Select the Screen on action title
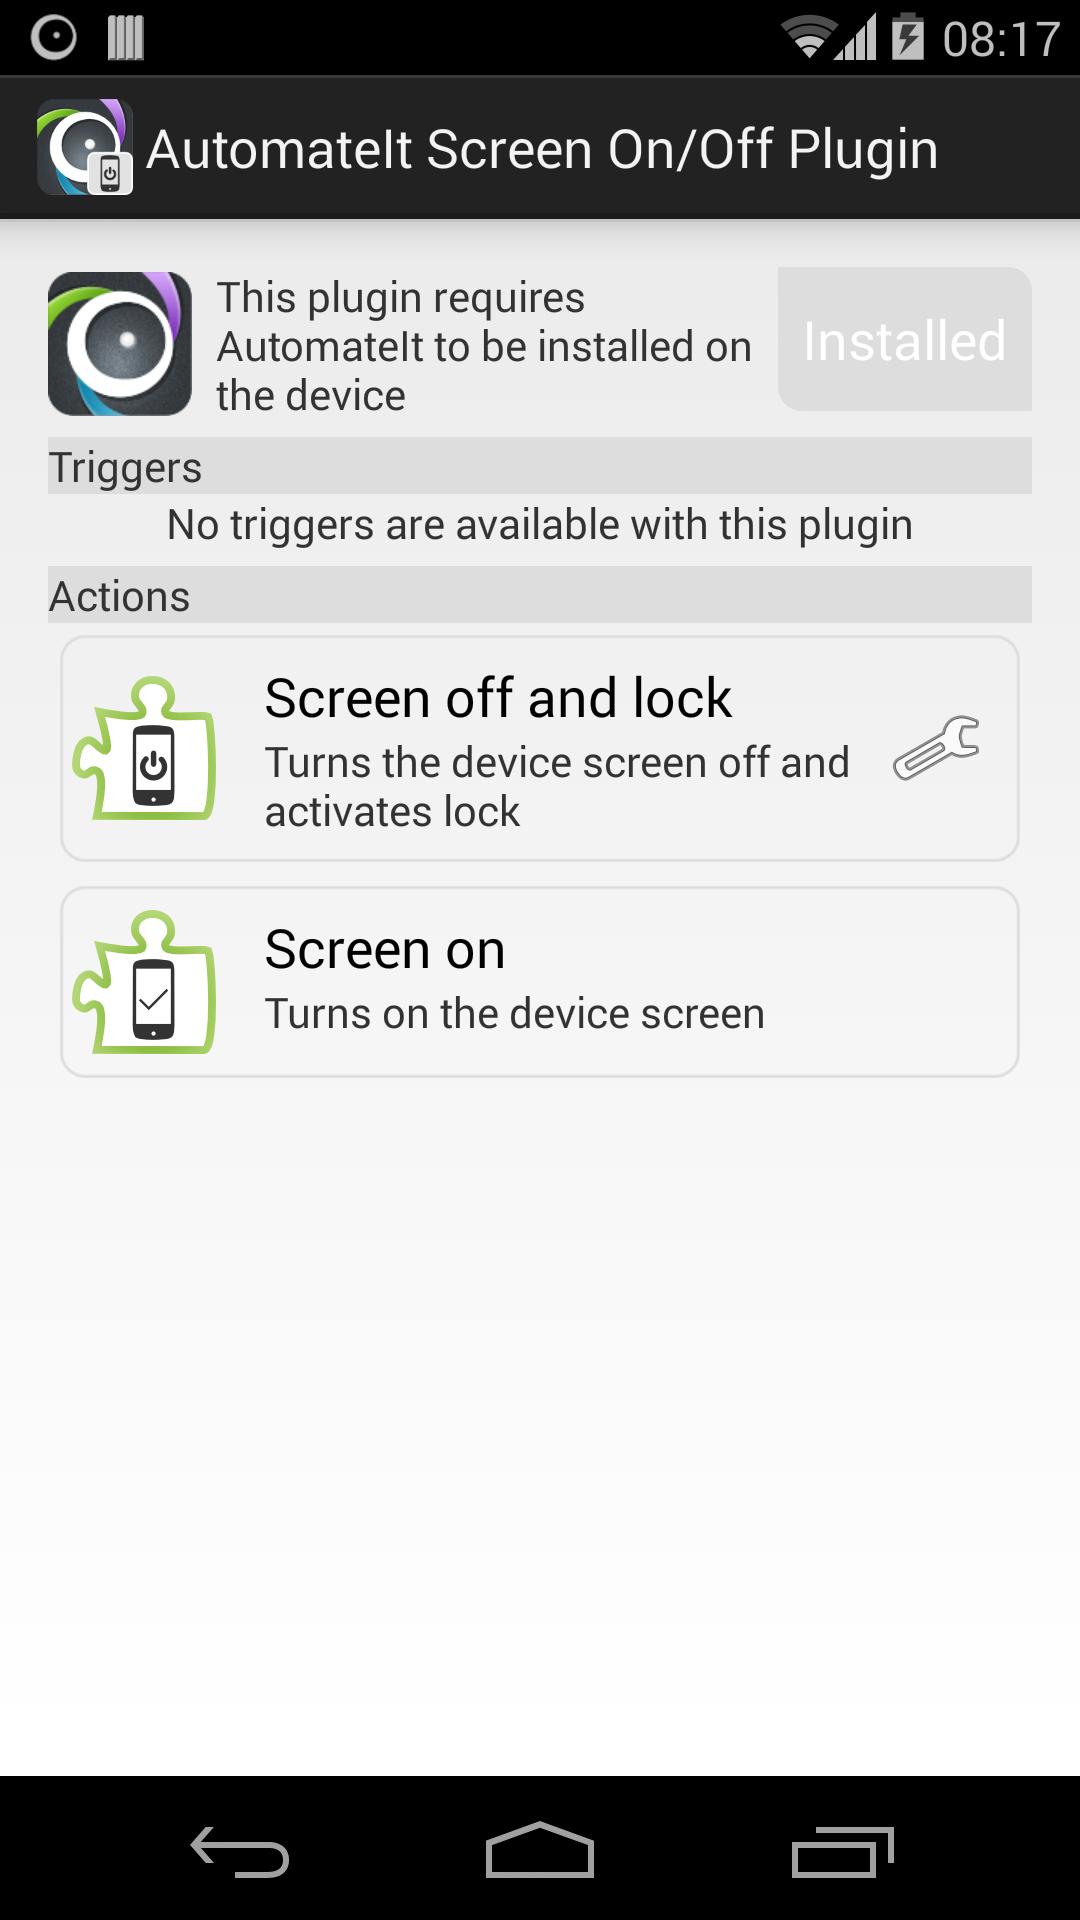 (385, 949)
